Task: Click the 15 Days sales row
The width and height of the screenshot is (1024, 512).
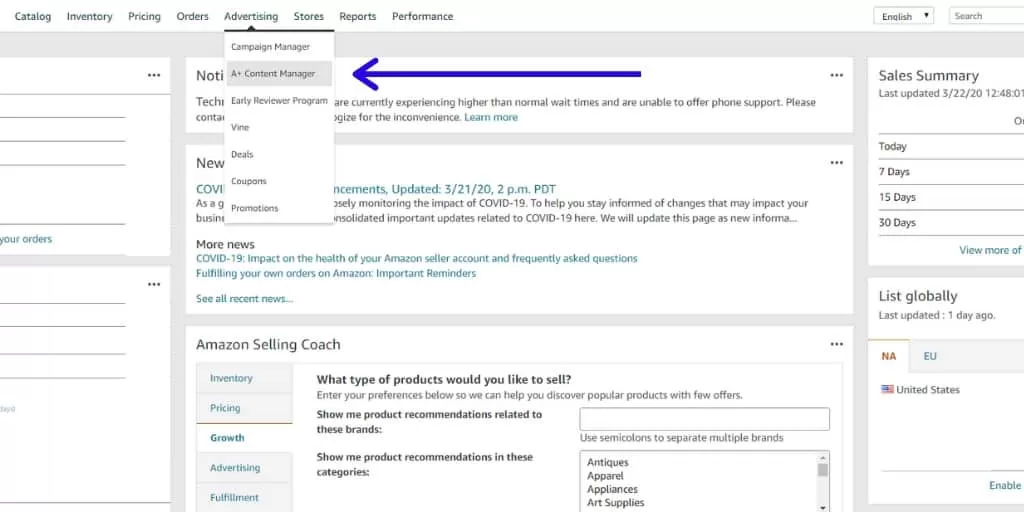Action: click(951, 197)
